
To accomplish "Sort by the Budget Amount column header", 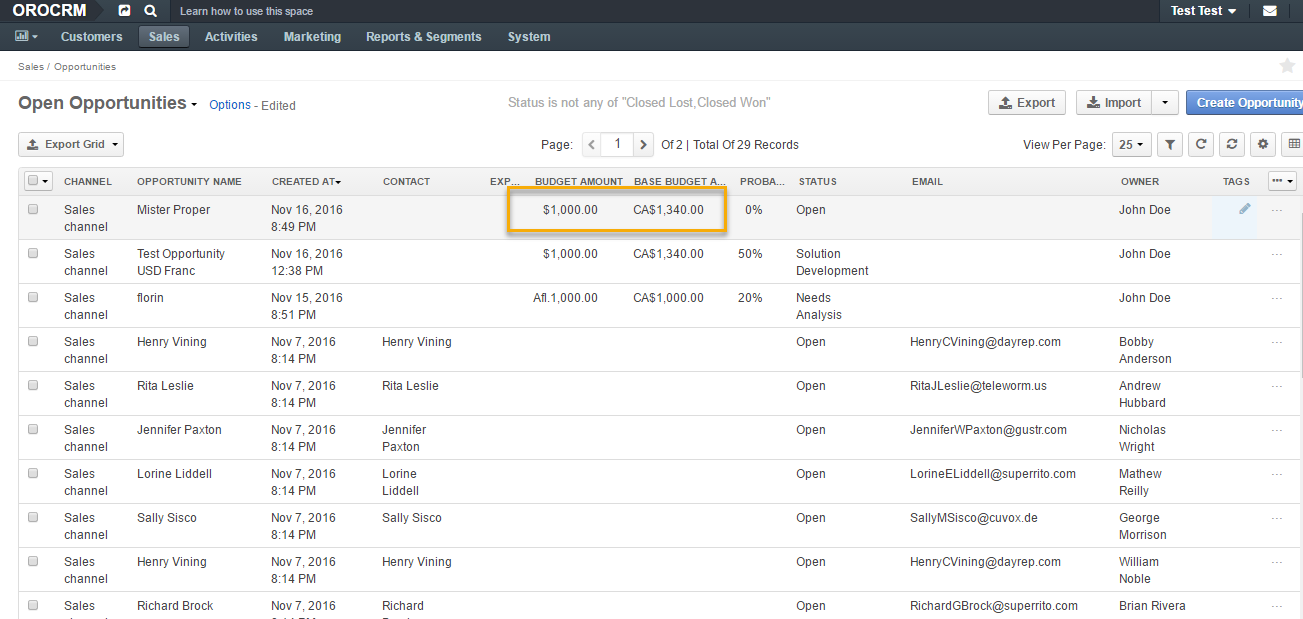I will (579, 182).
